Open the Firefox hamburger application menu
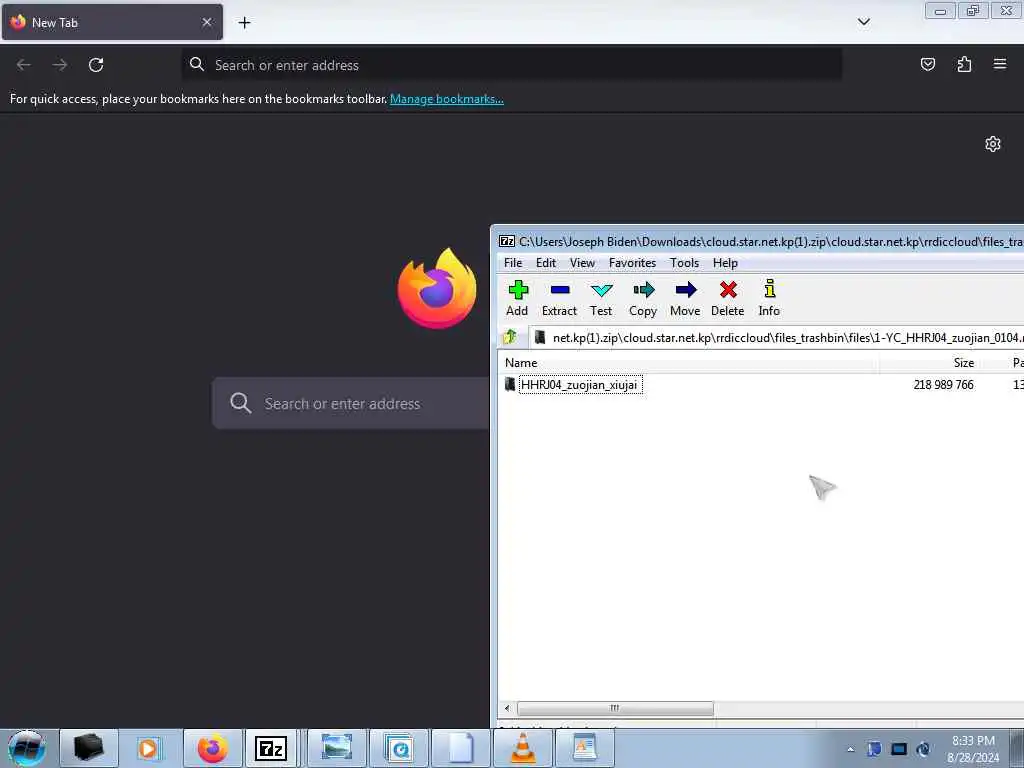Image resolution: width=1024 pixels, height=768 pixels. (x=1000, y=64)
